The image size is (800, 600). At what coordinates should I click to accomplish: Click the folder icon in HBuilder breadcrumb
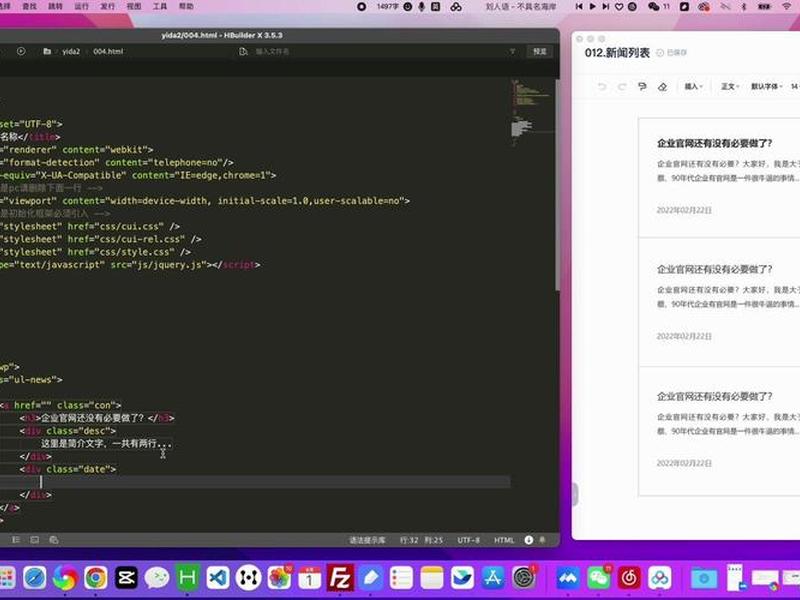click(x=47, y=51)
